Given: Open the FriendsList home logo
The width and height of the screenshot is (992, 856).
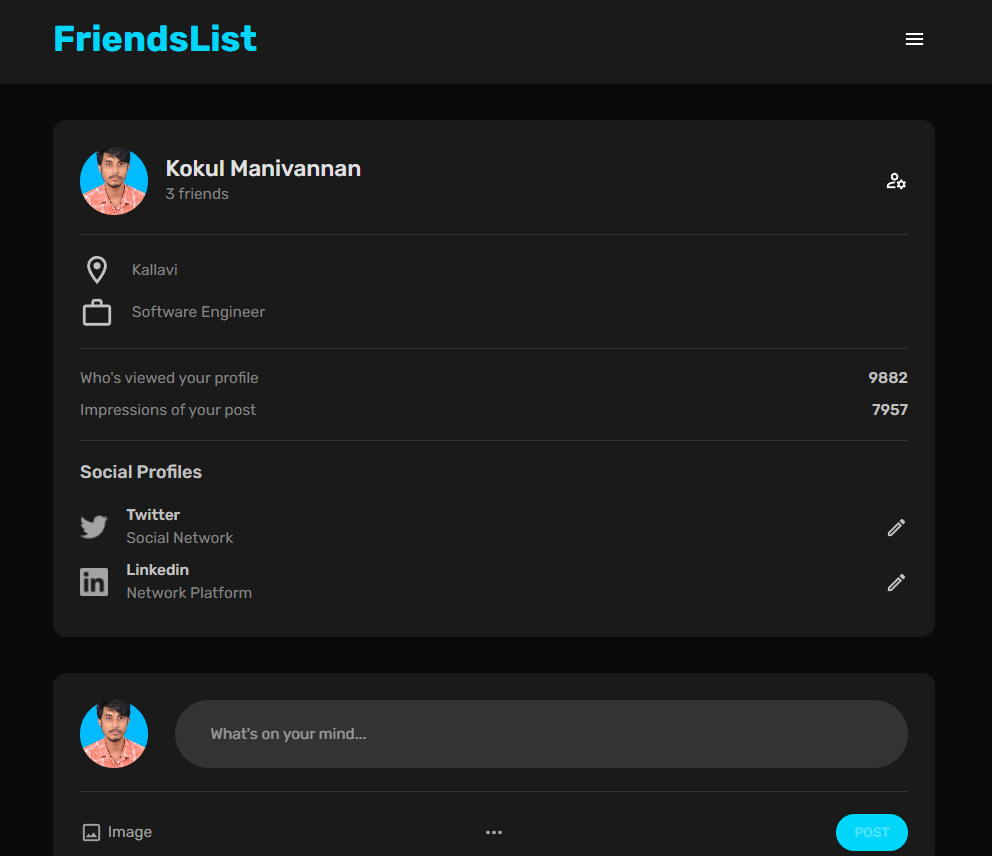Looking at the screenshot, I should (156, 38).
